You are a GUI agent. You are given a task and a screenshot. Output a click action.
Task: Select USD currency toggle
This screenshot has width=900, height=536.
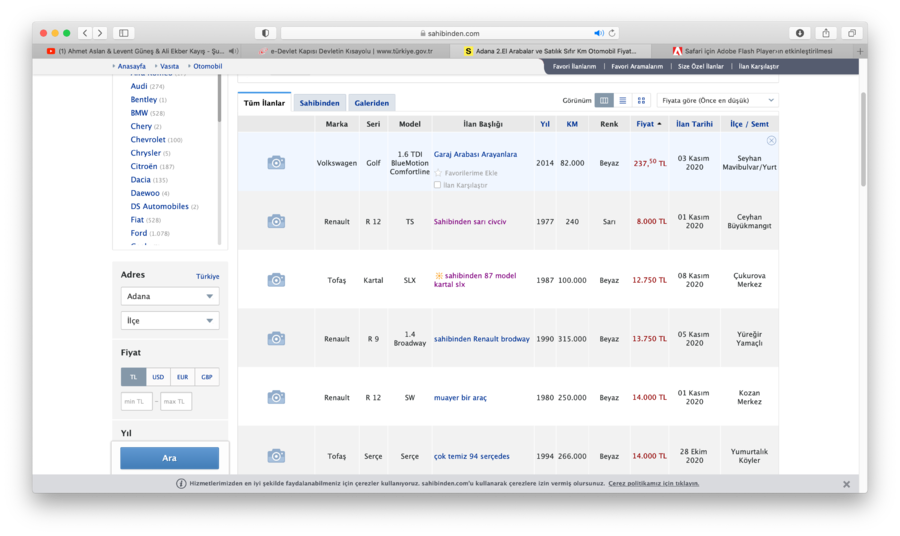pos(158,377)
